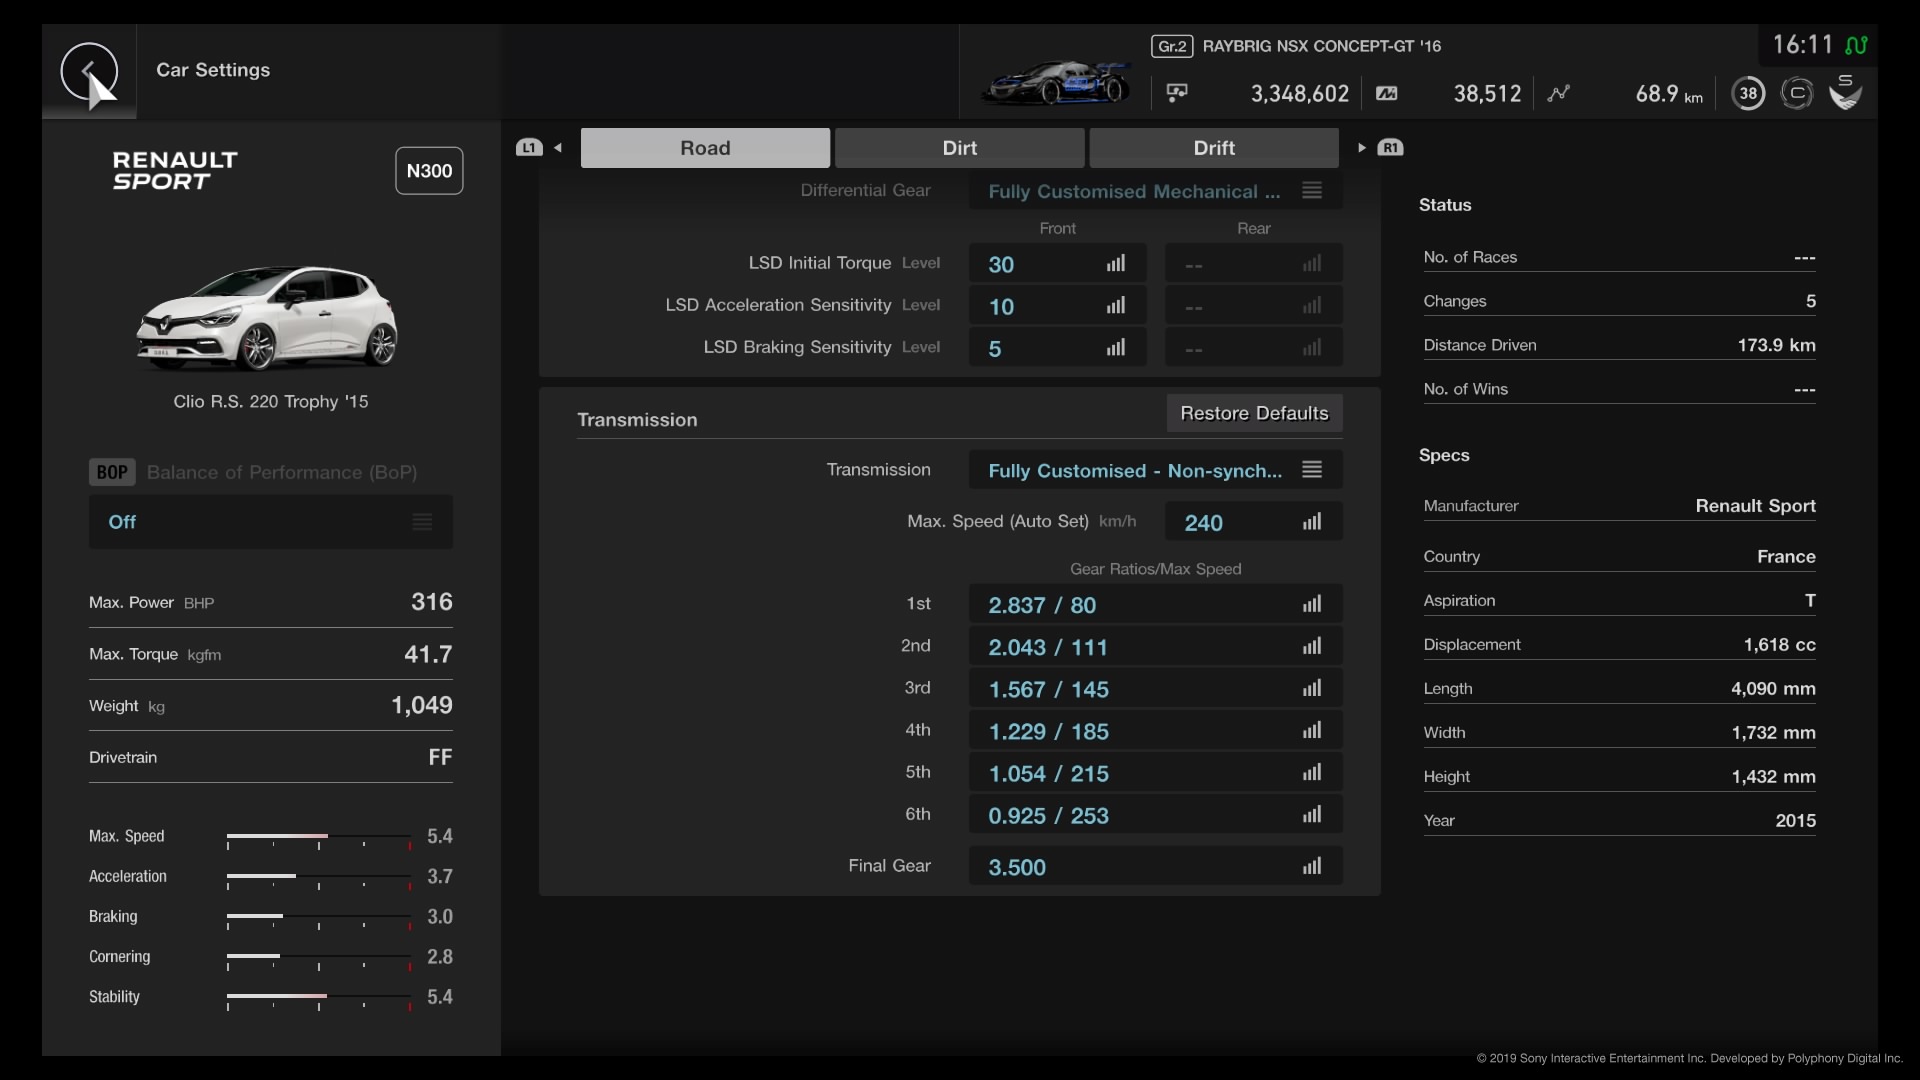Select the R1 next tab indicator
1920x1080 pixels.
1390,148
